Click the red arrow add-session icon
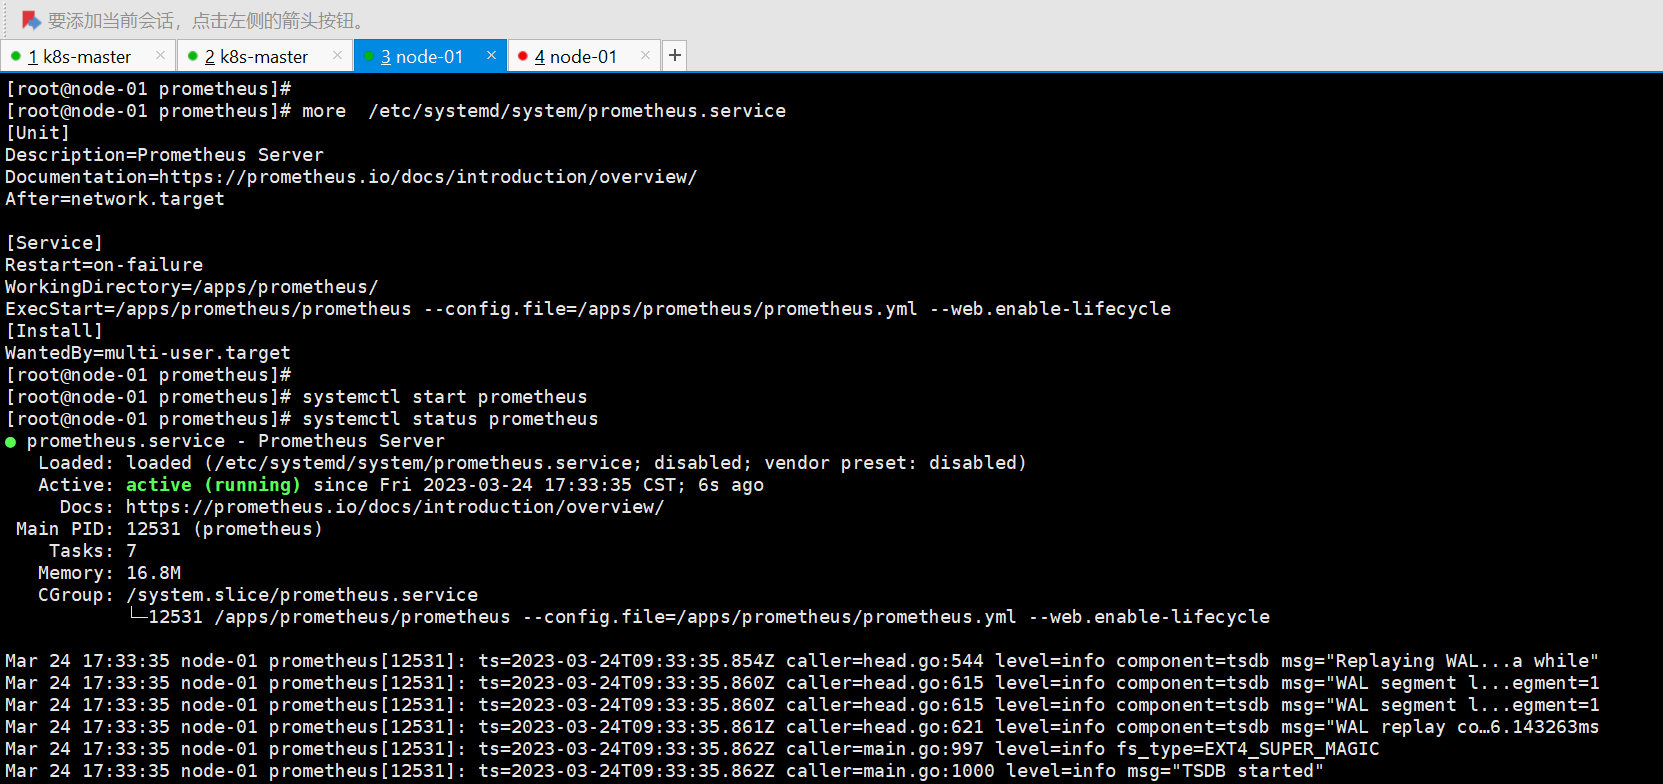Screen dimensions: 1663x784 (31, 20)
